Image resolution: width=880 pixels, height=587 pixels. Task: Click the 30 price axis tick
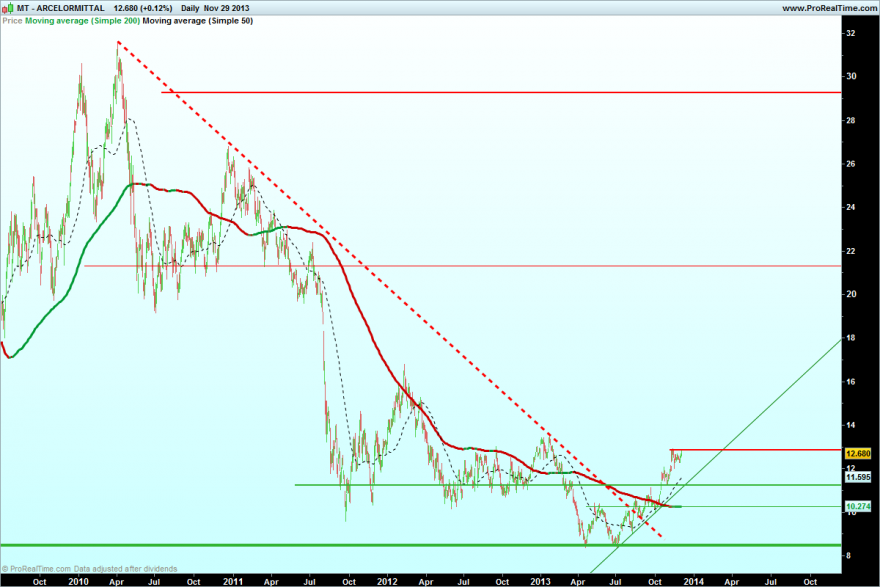(851, 76)
